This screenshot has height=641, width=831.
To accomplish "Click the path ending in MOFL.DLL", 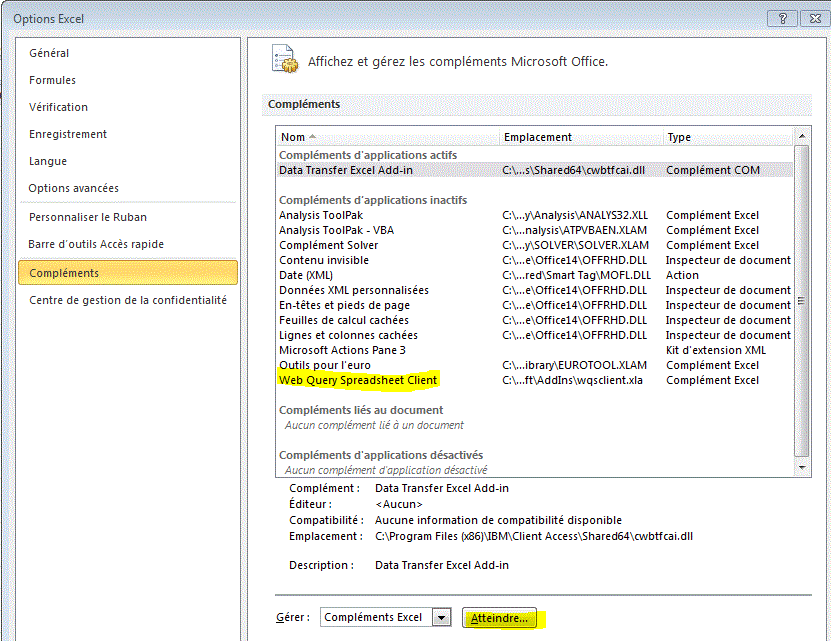I will tap(577, 275).
